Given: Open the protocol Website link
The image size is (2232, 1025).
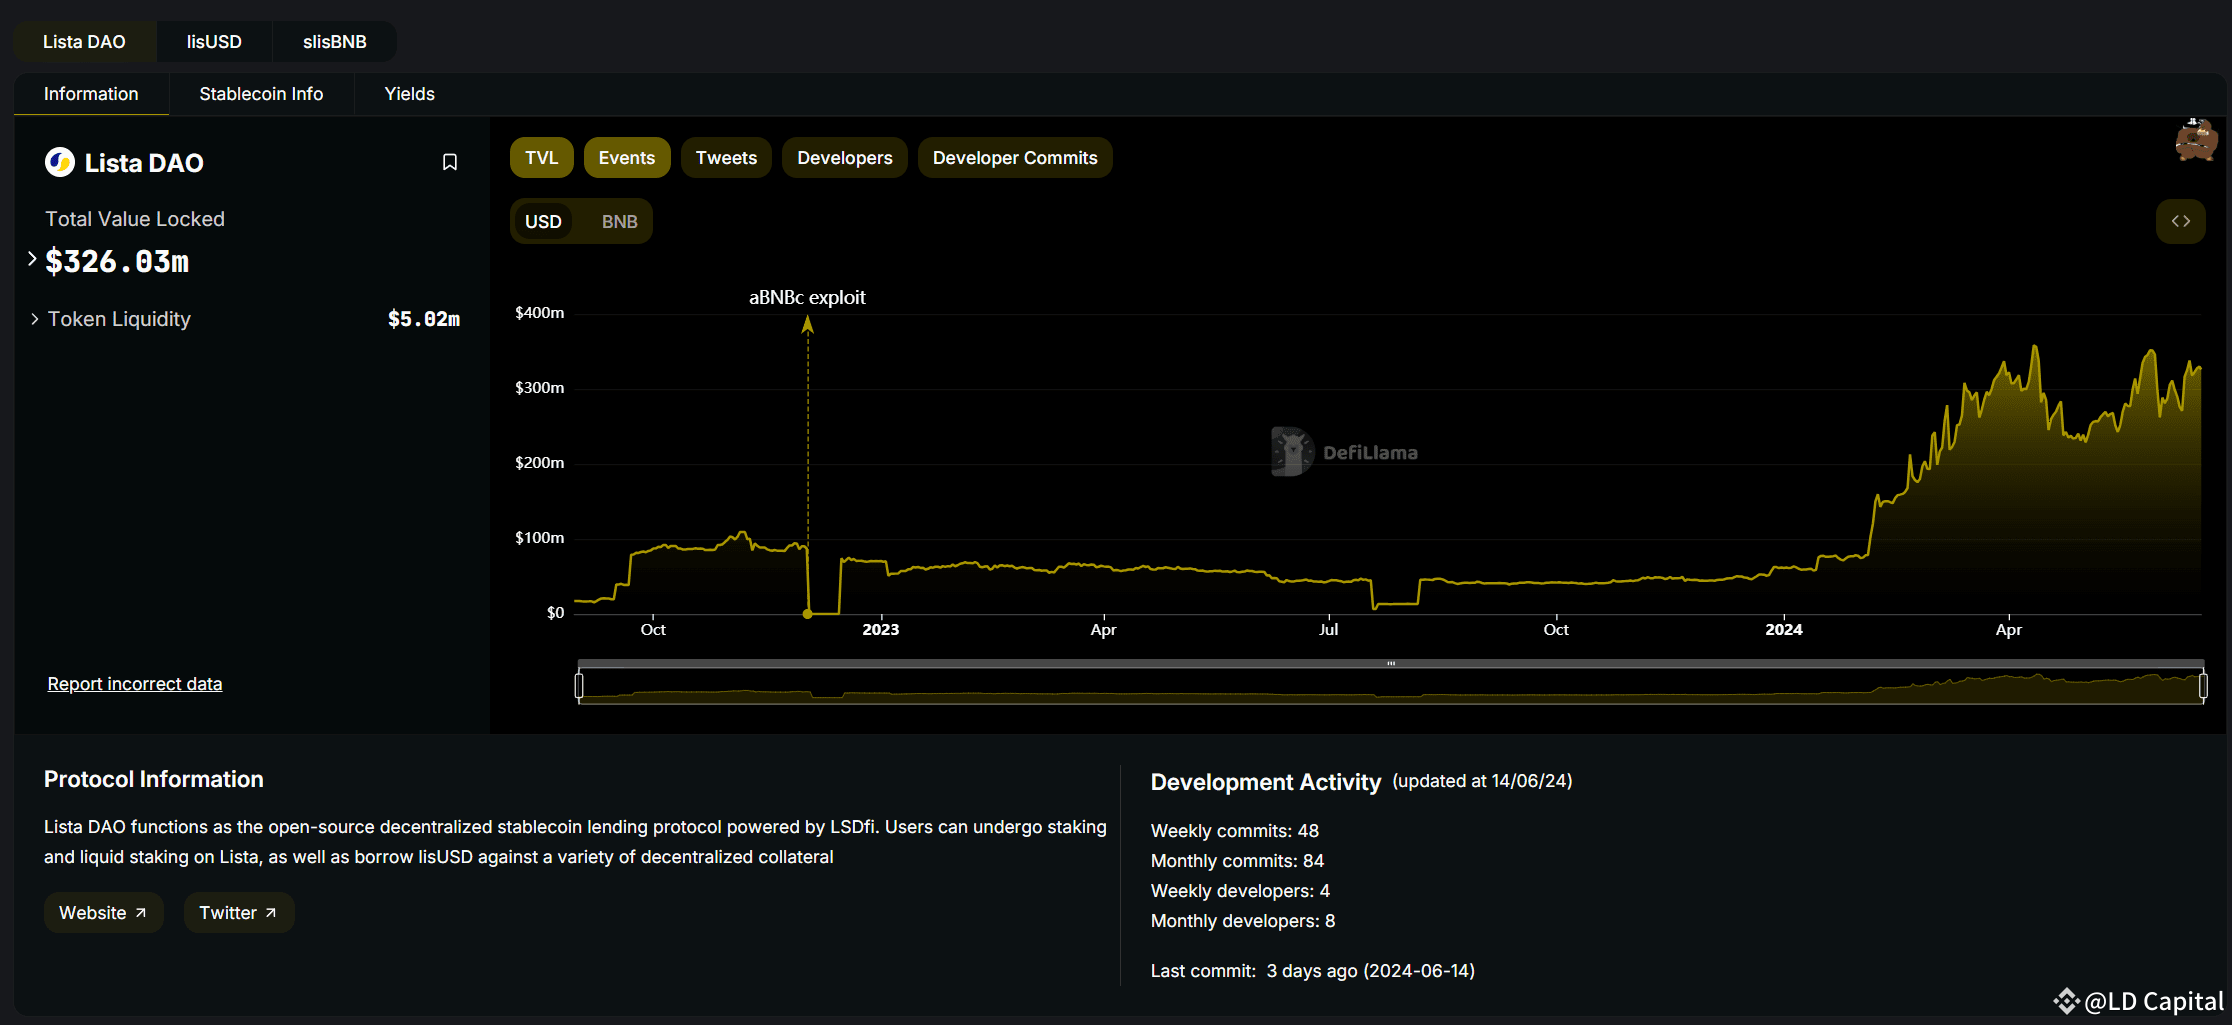Looking at the screenshot, I should pyautogui.click(x=103, y=913).
